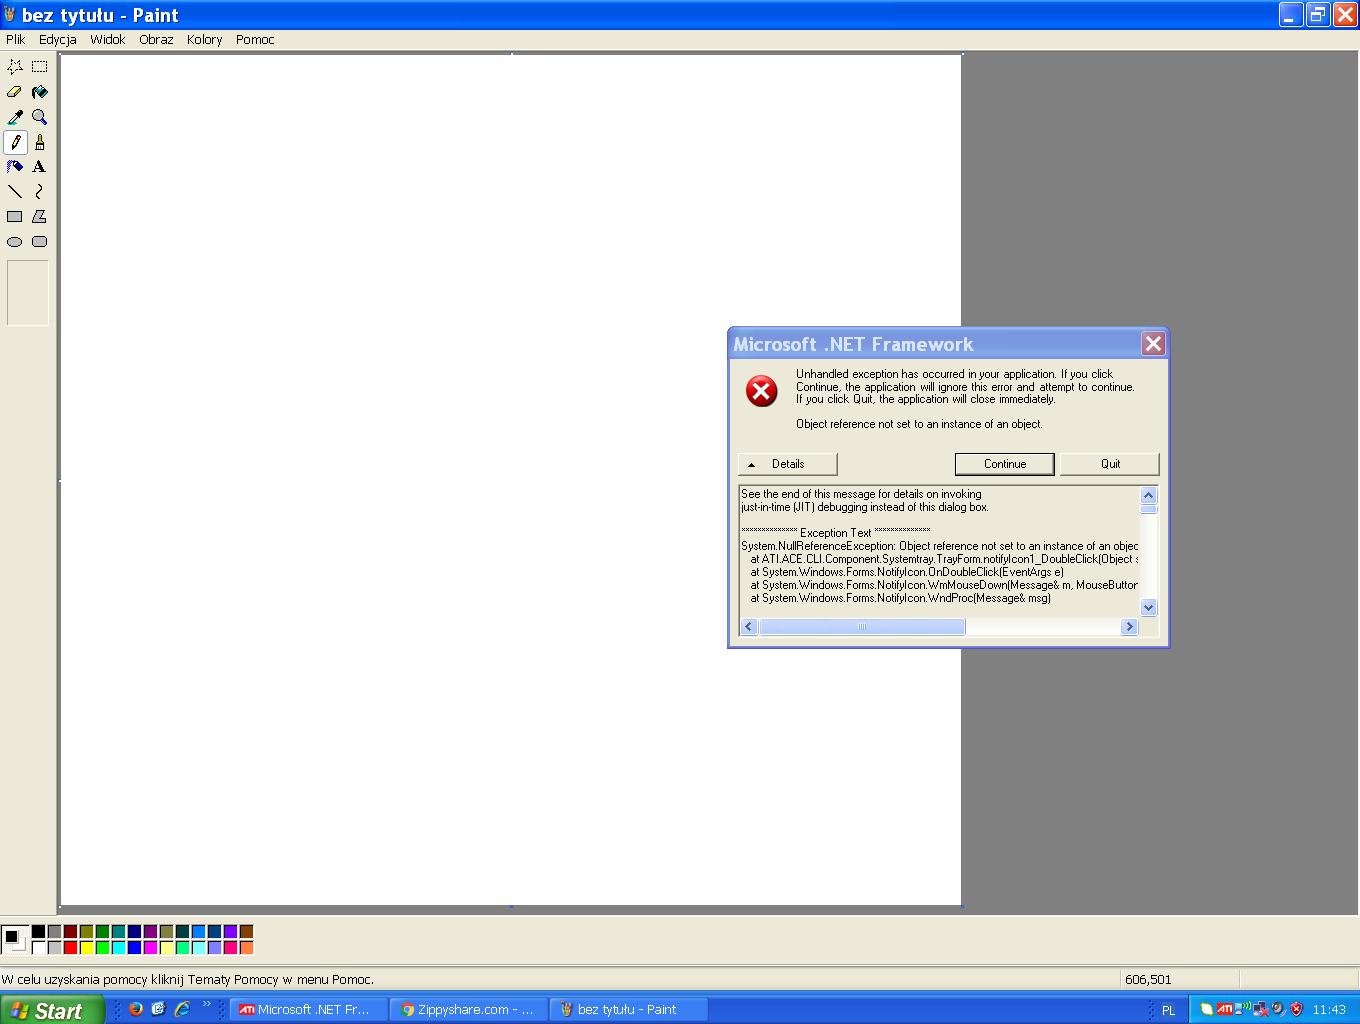Choose the Ellipse shape tool
Screen dimensions: 1360x1024
click(x=15, y=242)
